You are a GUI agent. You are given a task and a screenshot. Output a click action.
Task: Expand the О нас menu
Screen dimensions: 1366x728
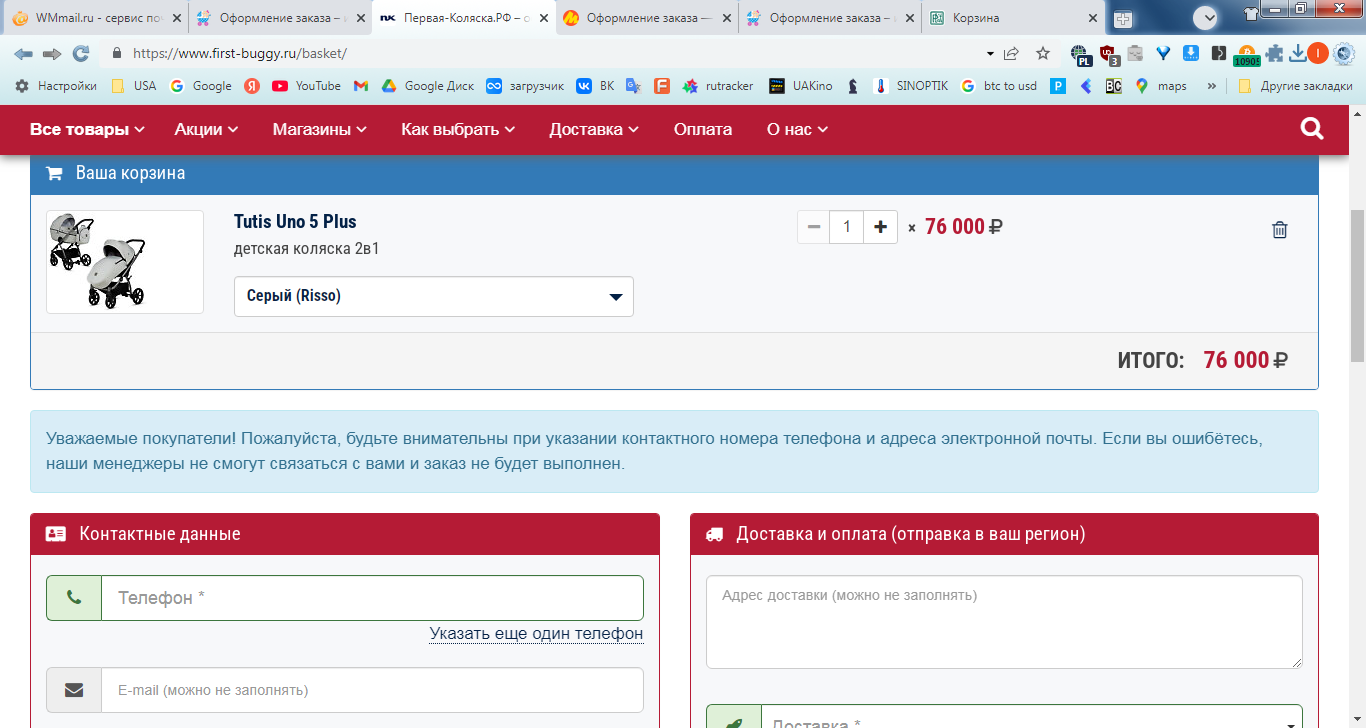coord(797,129)
